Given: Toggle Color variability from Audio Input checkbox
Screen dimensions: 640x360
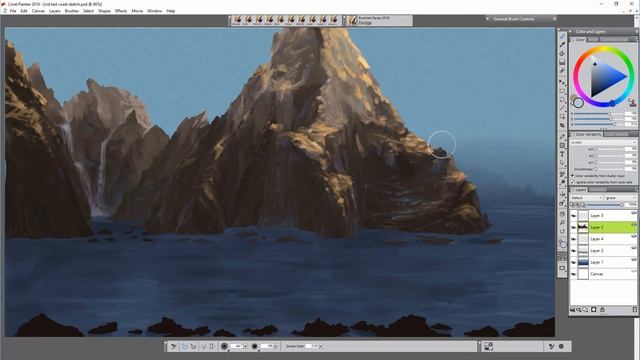Looking at the screenshot, I should 573,176.
